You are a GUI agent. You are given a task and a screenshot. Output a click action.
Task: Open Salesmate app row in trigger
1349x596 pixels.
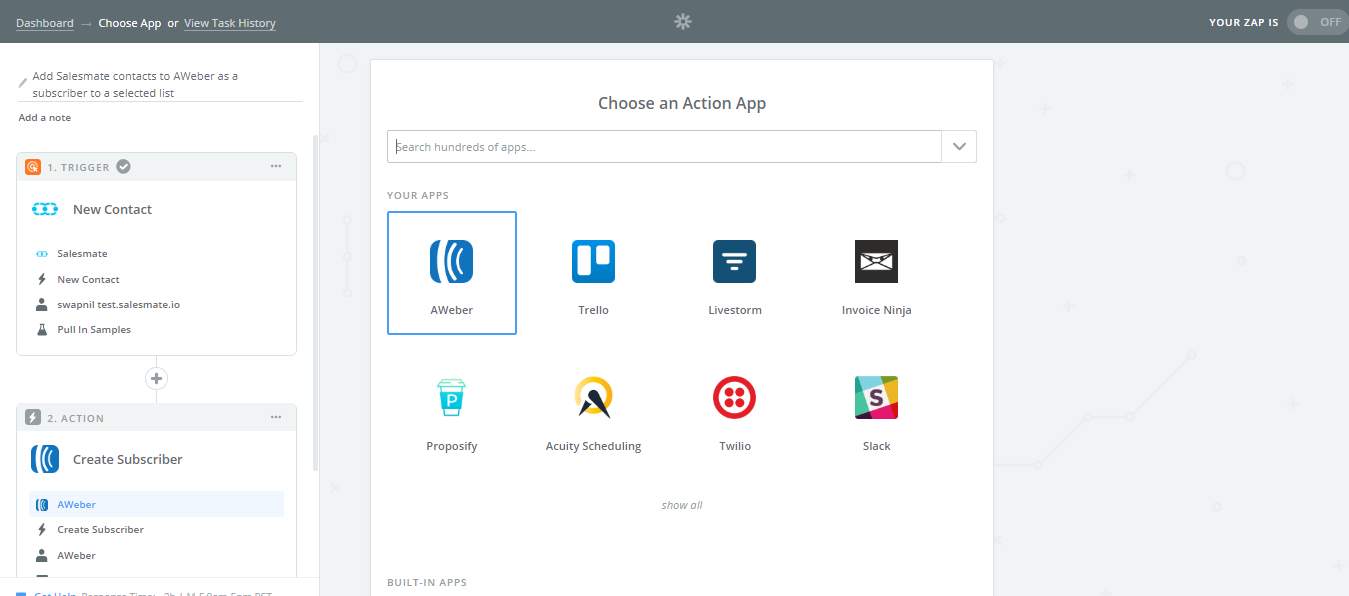[x=157, y=254]
